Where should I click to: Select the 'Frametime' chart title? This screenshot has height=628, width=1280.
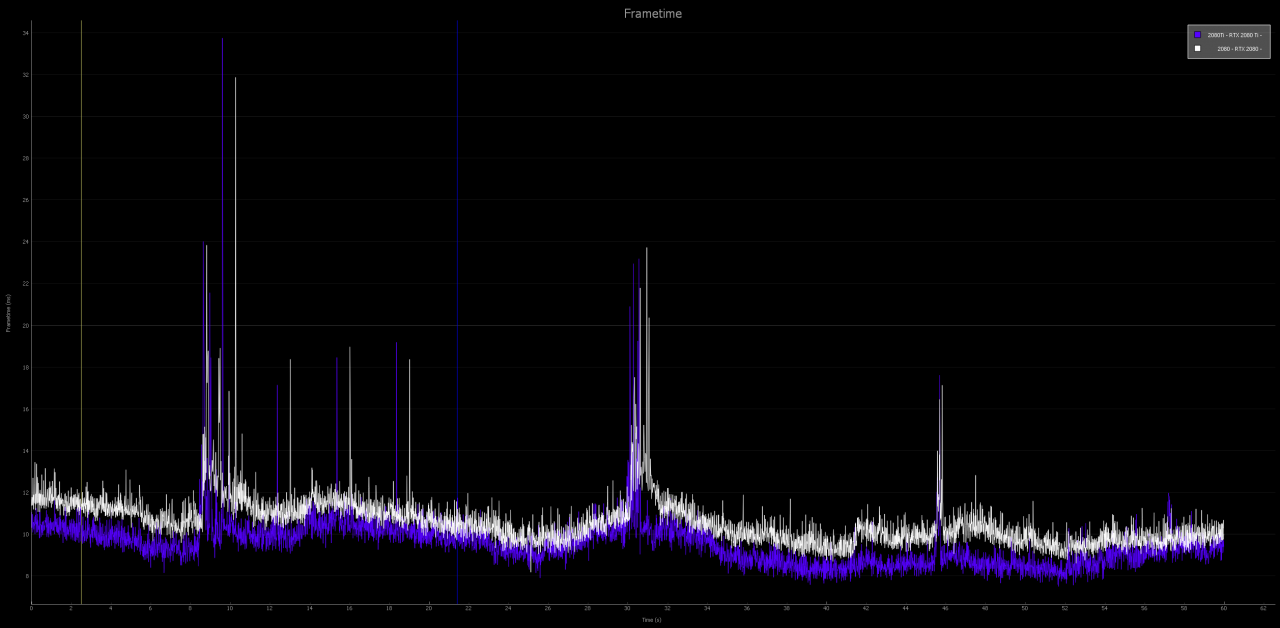653,14
